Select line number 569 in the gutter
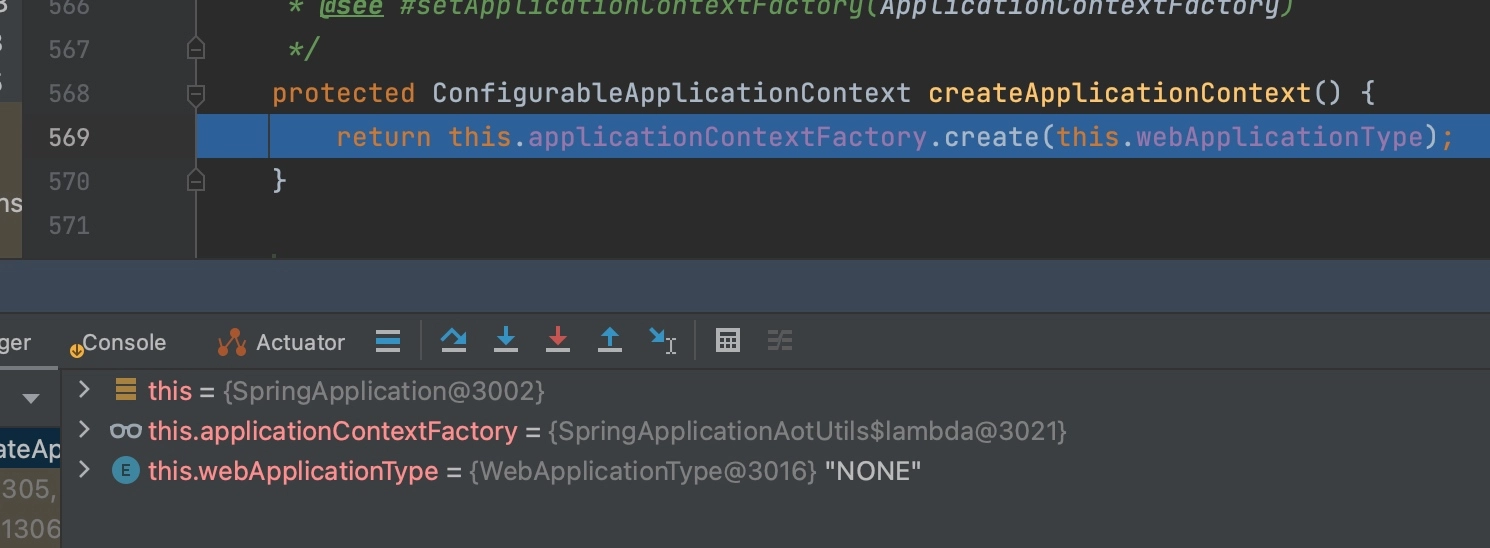Viewport: 1490px width, 548px height. pos(69,137)
